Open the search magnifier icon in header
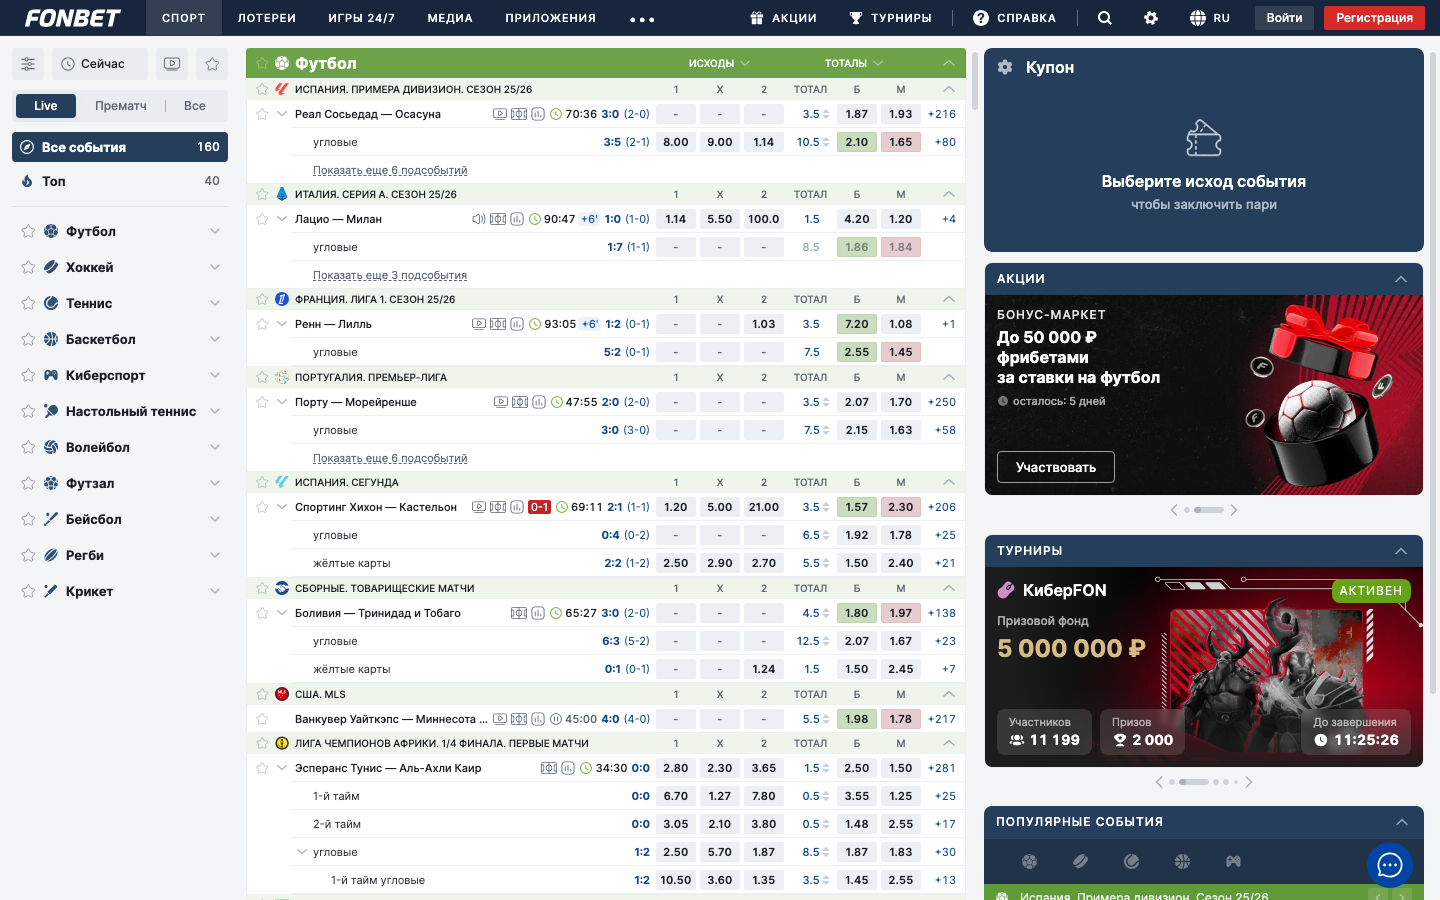Image resolution: width=1440 pixels, height=900 pixels. pos(1104,18)
